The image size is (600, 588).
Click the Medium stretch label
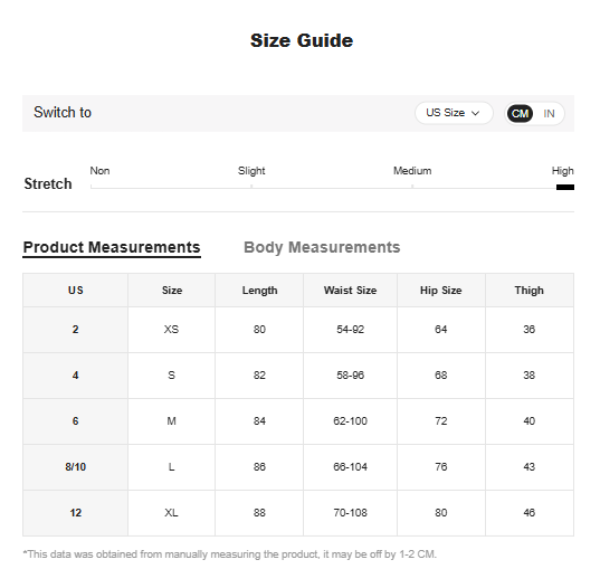412,171
